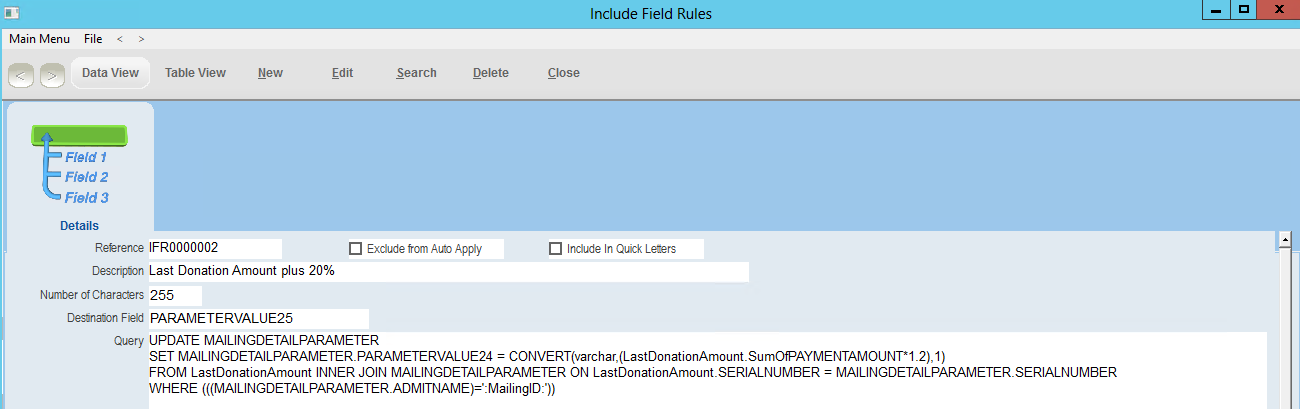The width and height of the screenshot is (1300, 409).
Task: Tick the Exclude from Auto Apply checkbox
Action: [355, 249]
